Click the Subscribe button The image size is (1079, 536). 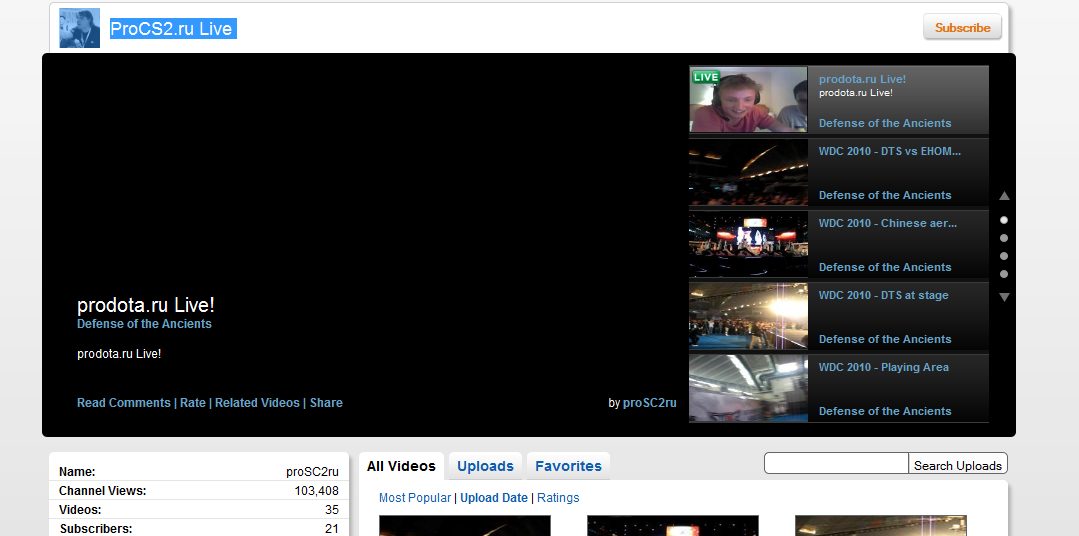coord(962,28)
